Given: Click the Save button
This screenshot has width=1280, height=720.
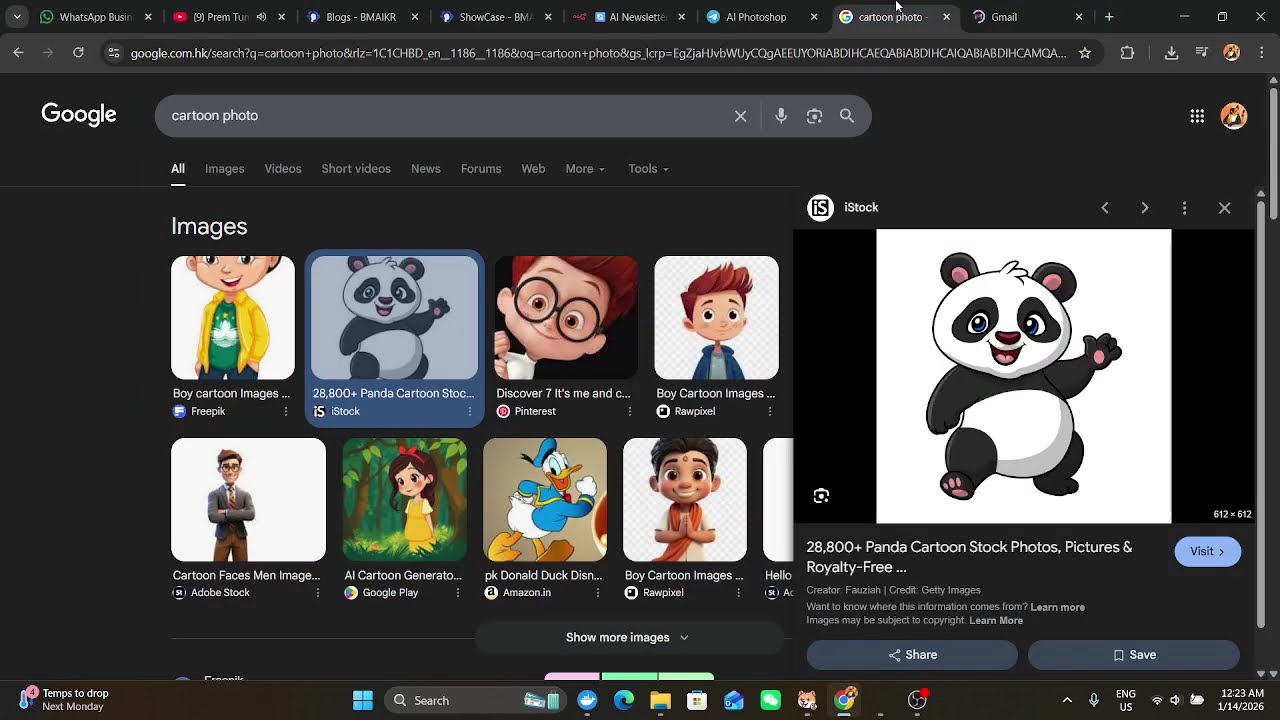Looking at the screenshot, I should coord(1134,655).
